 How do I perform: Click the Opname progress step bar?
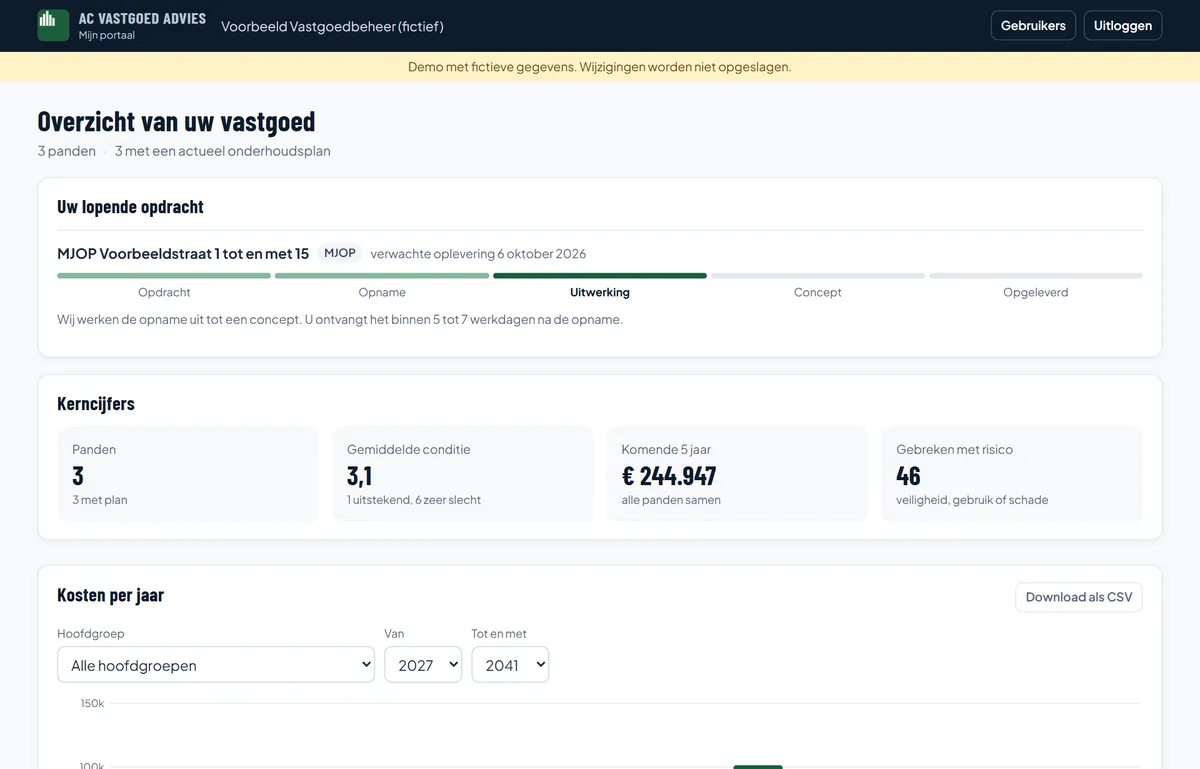(x=382, y=275)
